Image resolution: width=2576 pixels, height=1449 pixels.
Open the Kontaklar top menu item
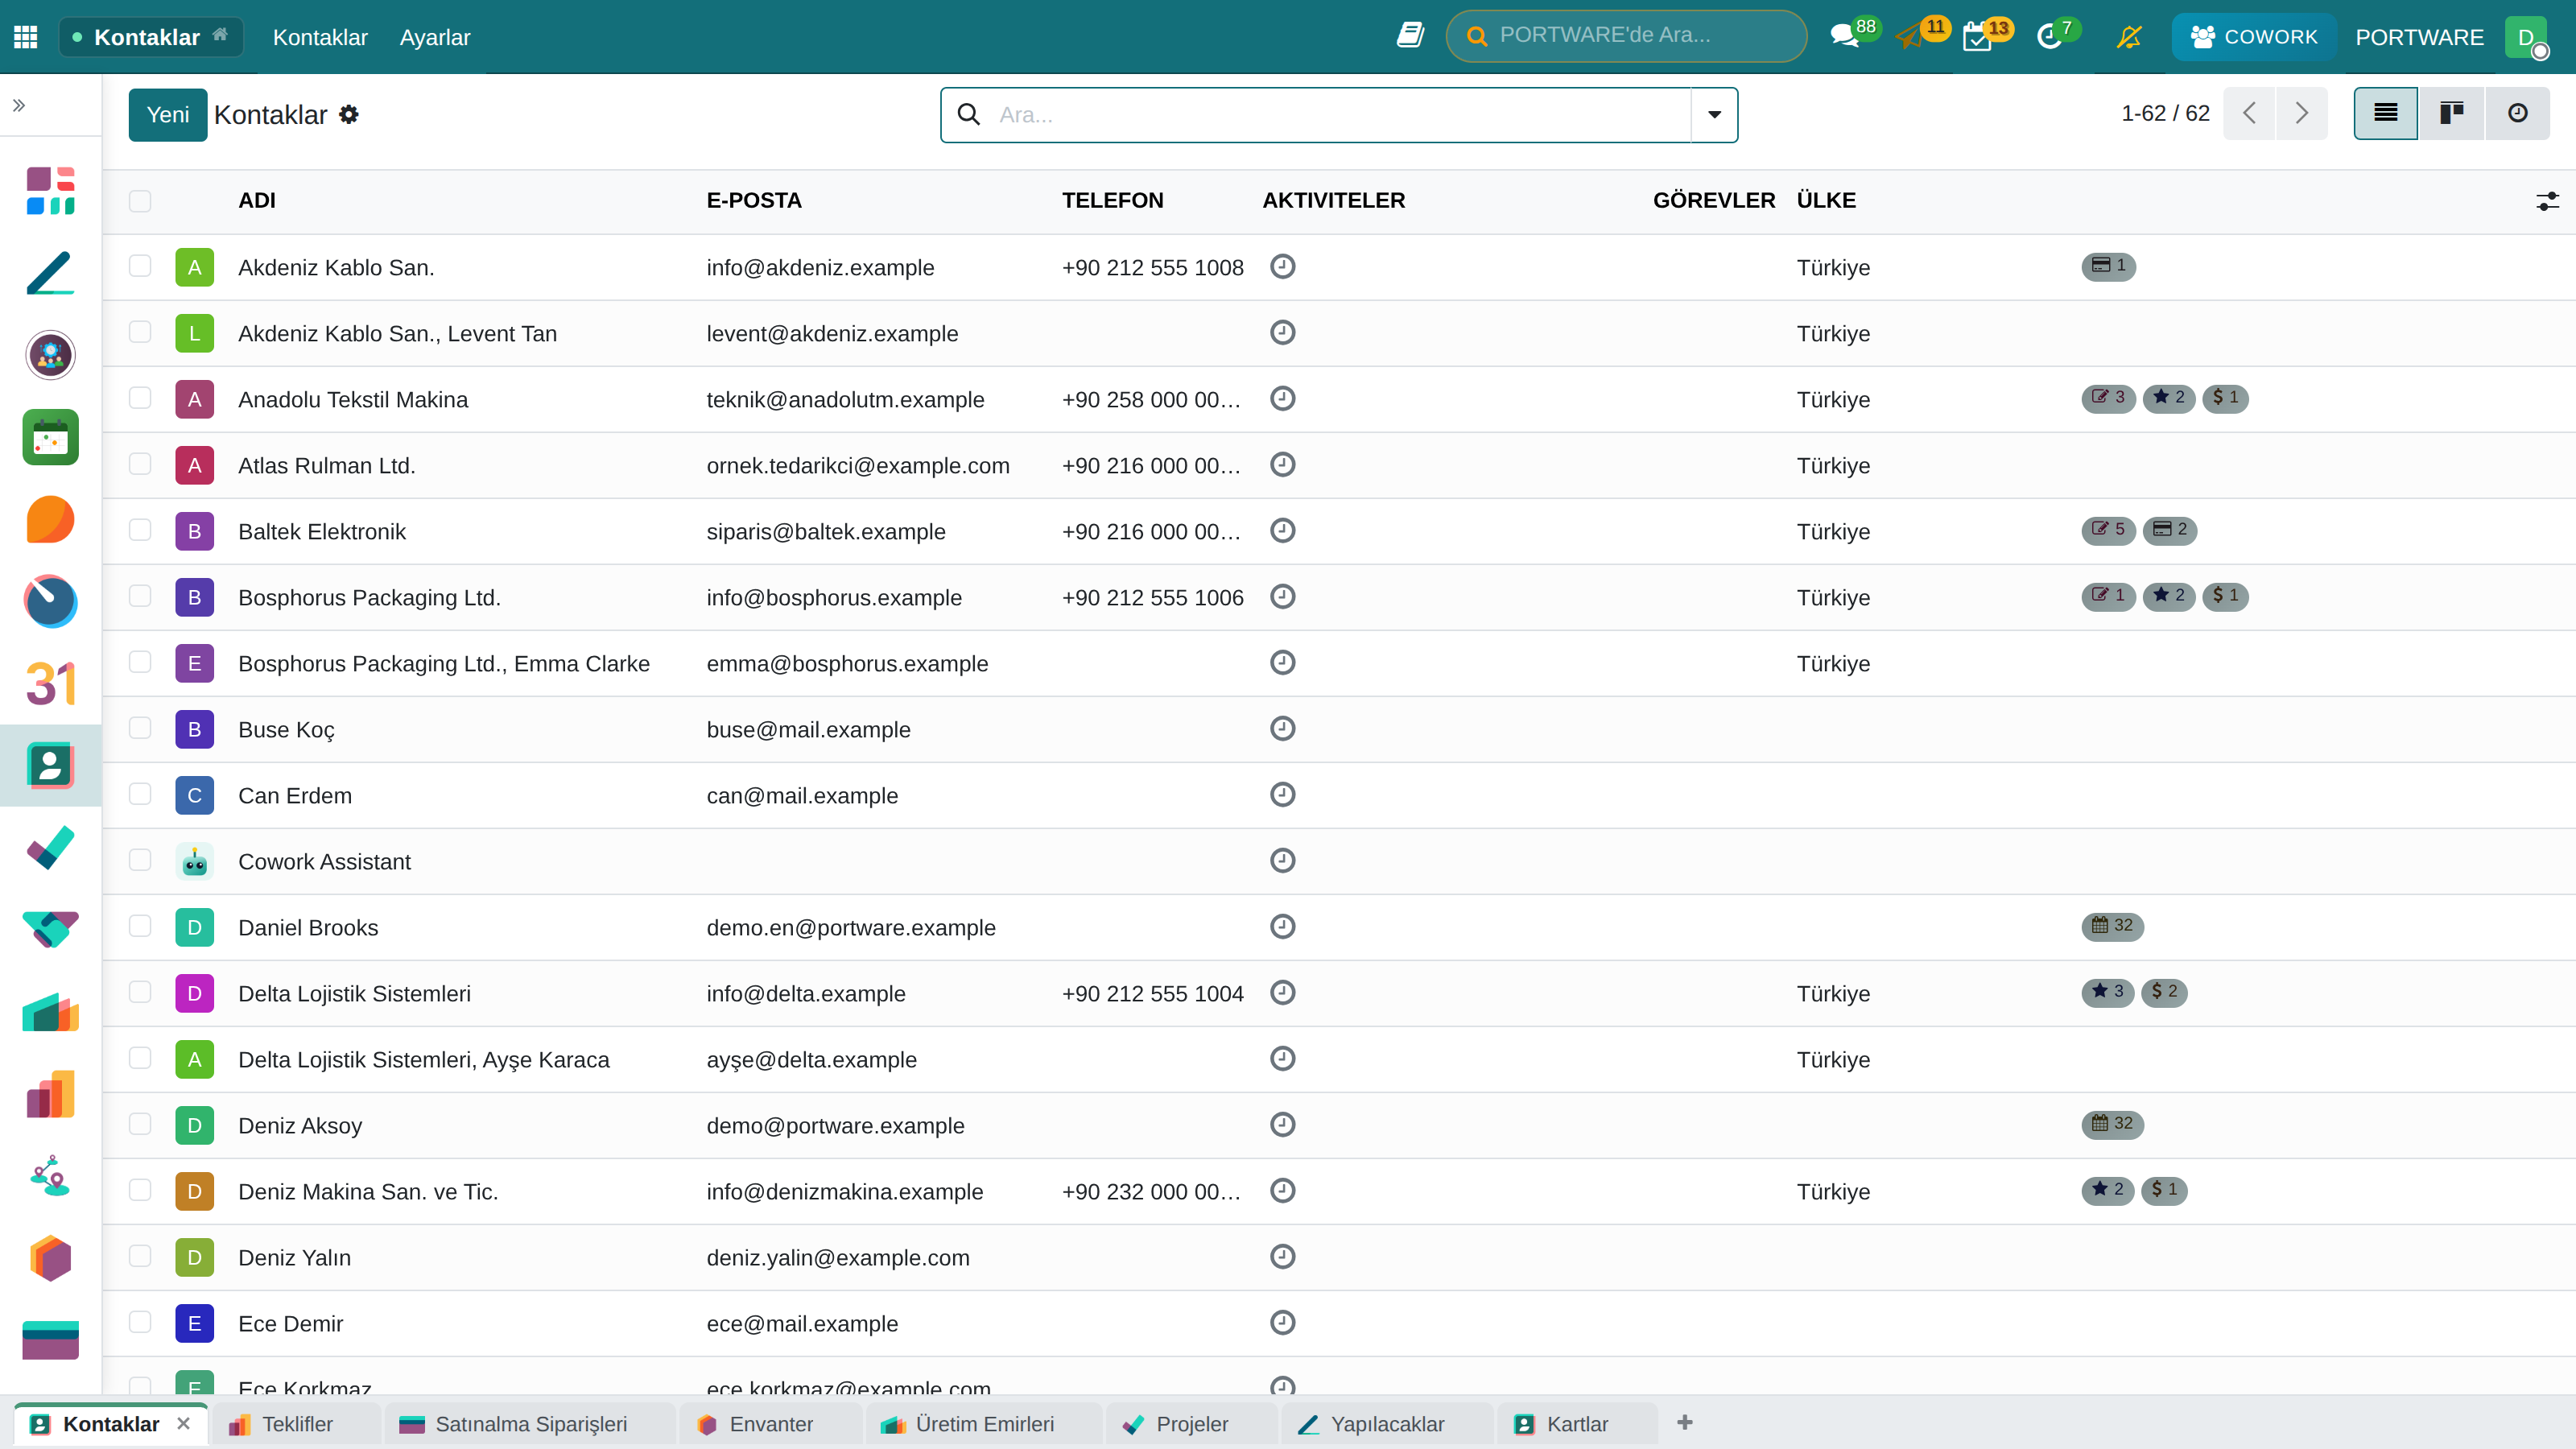tap(320, 37)
